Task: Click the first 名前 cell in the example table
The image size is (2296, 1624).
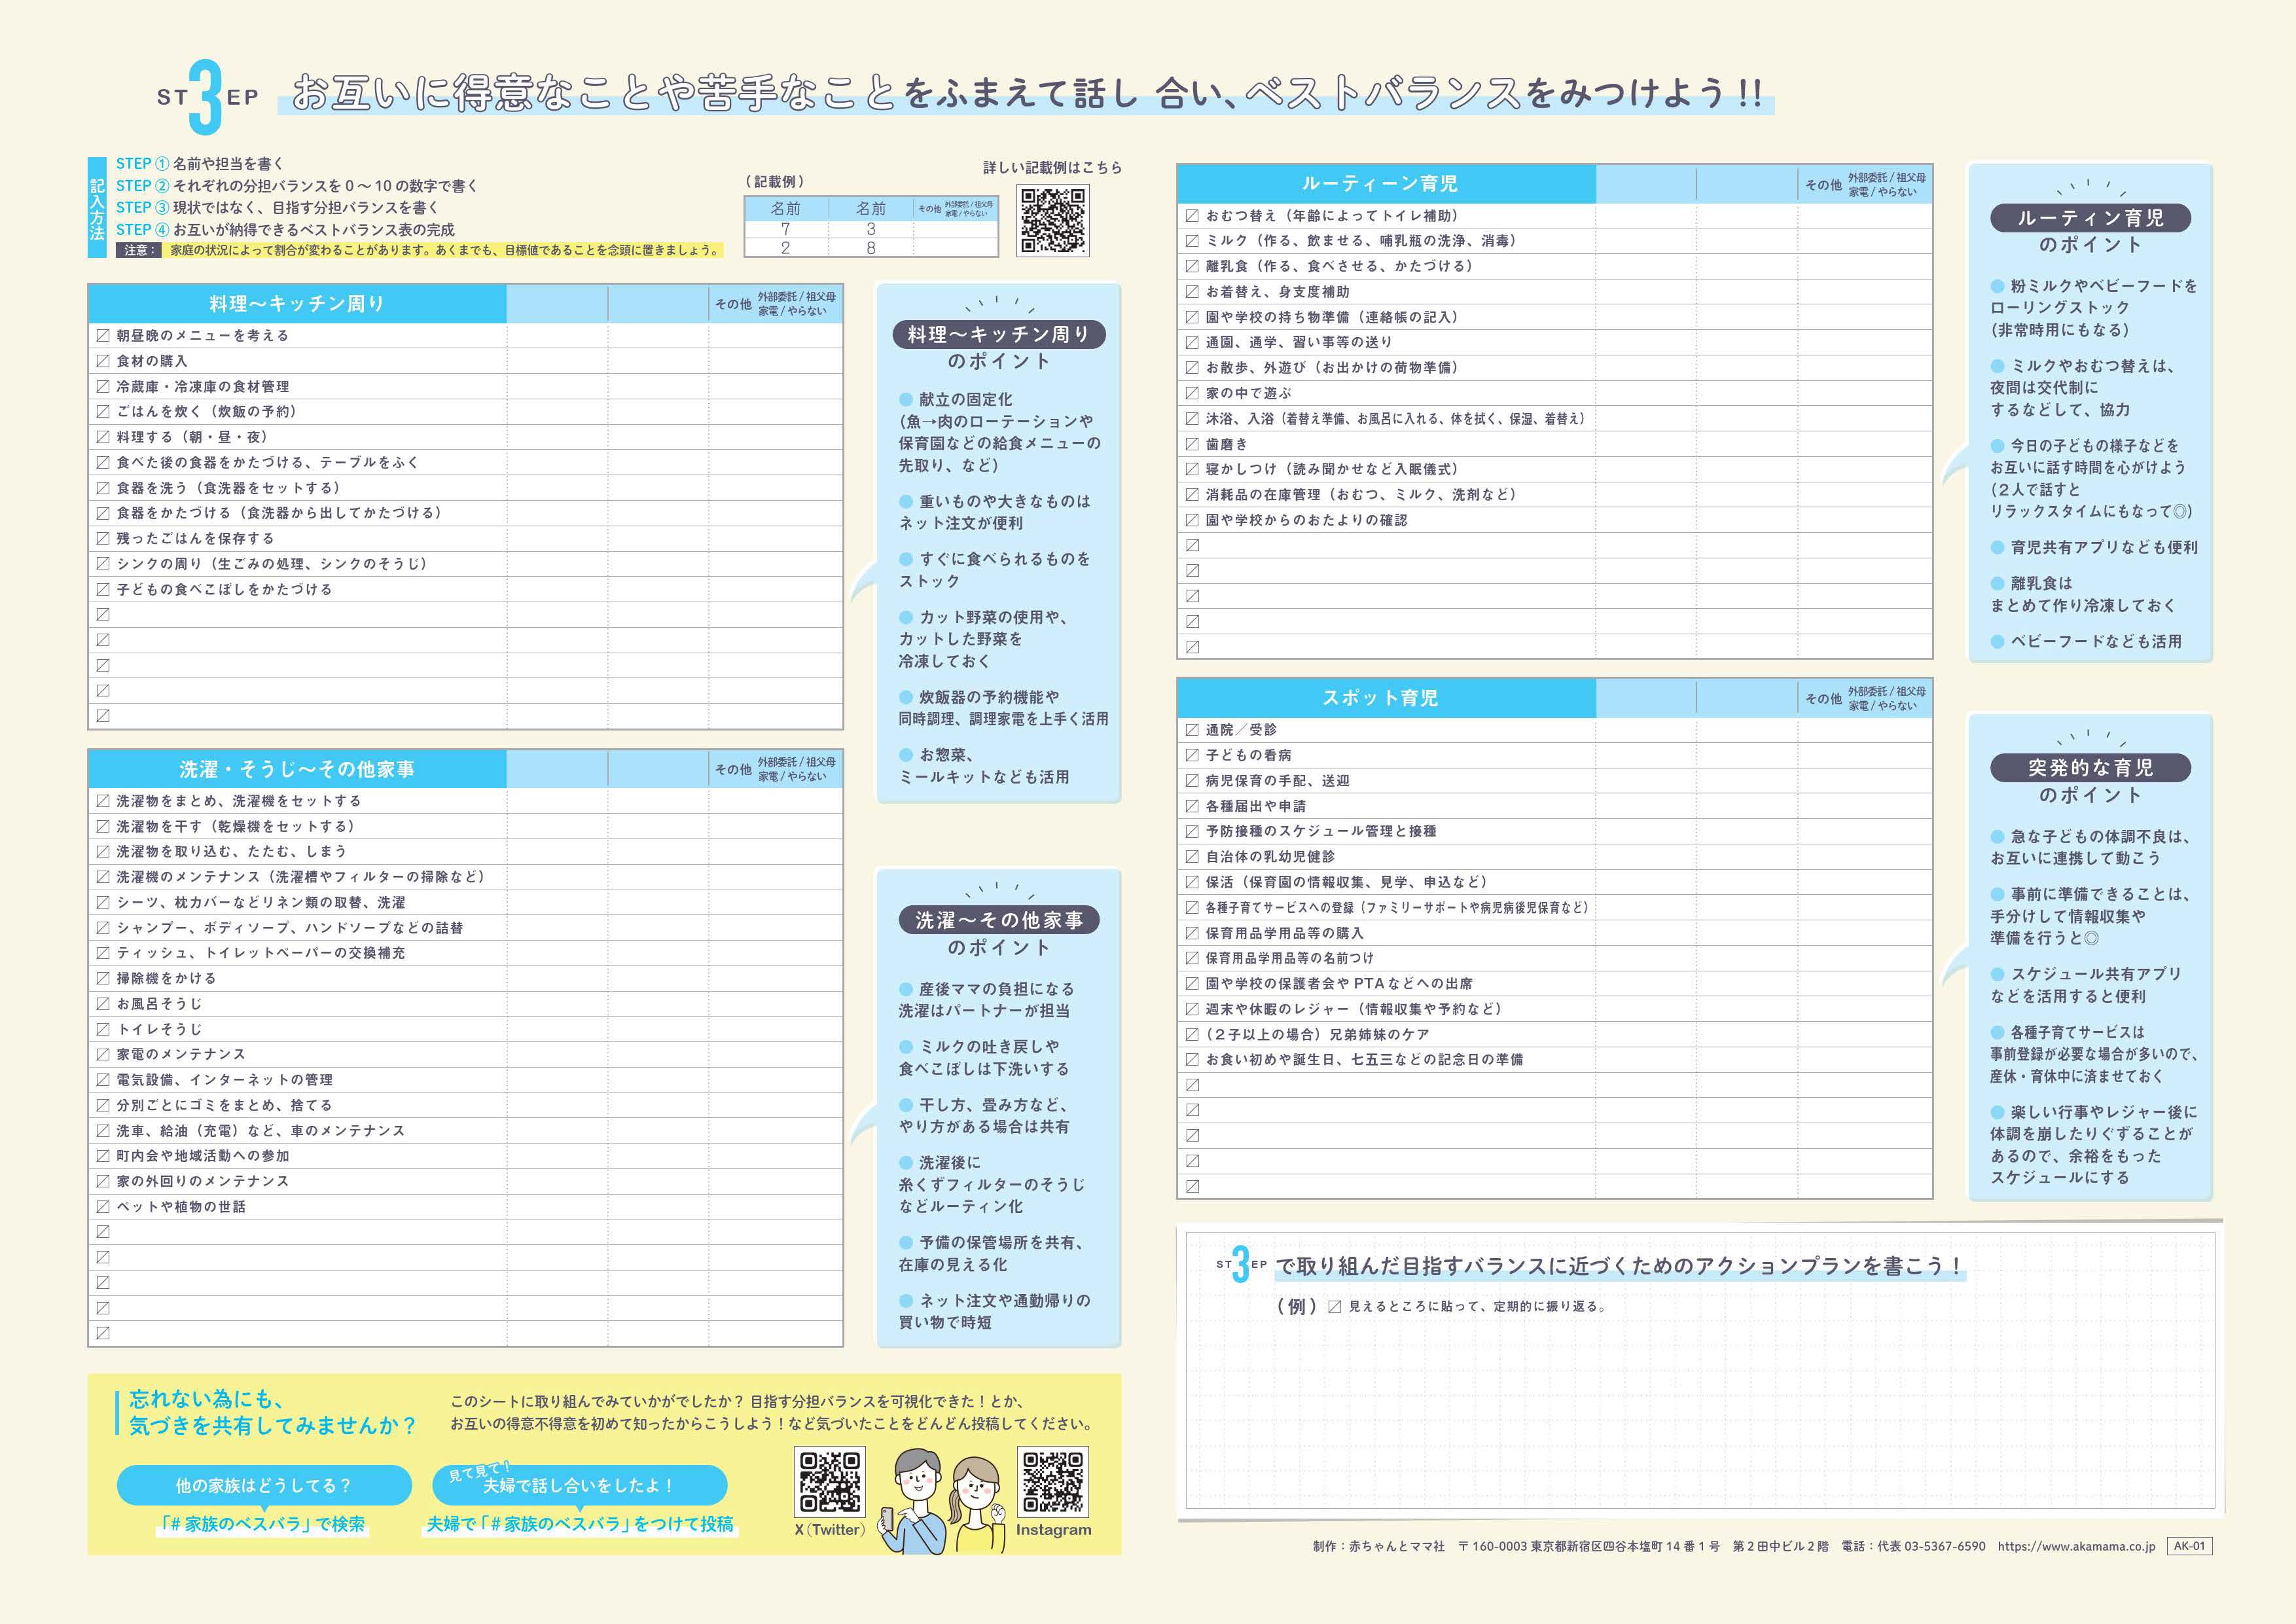Action: coord(785,208)
